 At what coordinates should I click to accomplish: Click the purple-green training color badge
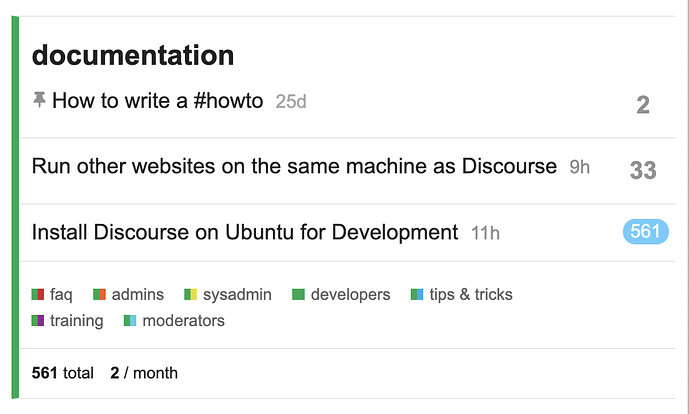(x=38, y=321)
